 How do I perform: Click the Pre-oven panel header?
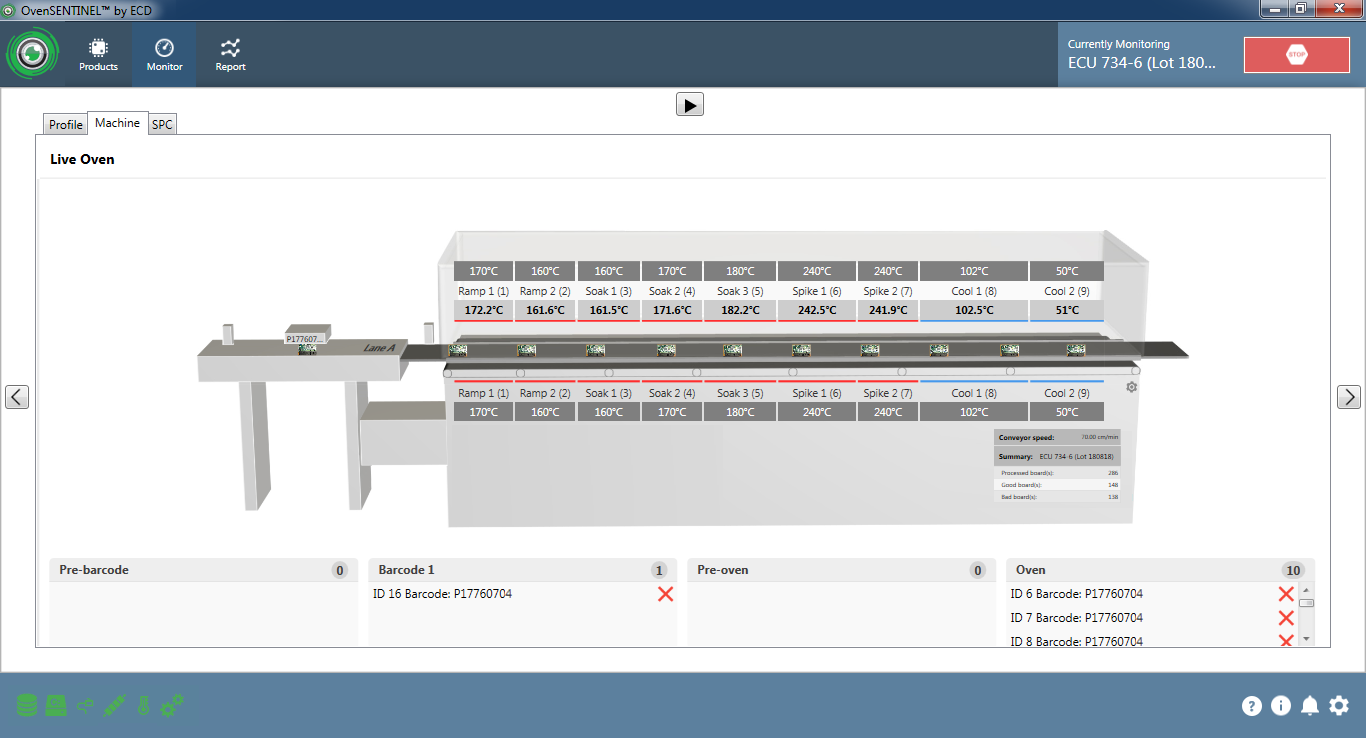[x=842, y=570]
